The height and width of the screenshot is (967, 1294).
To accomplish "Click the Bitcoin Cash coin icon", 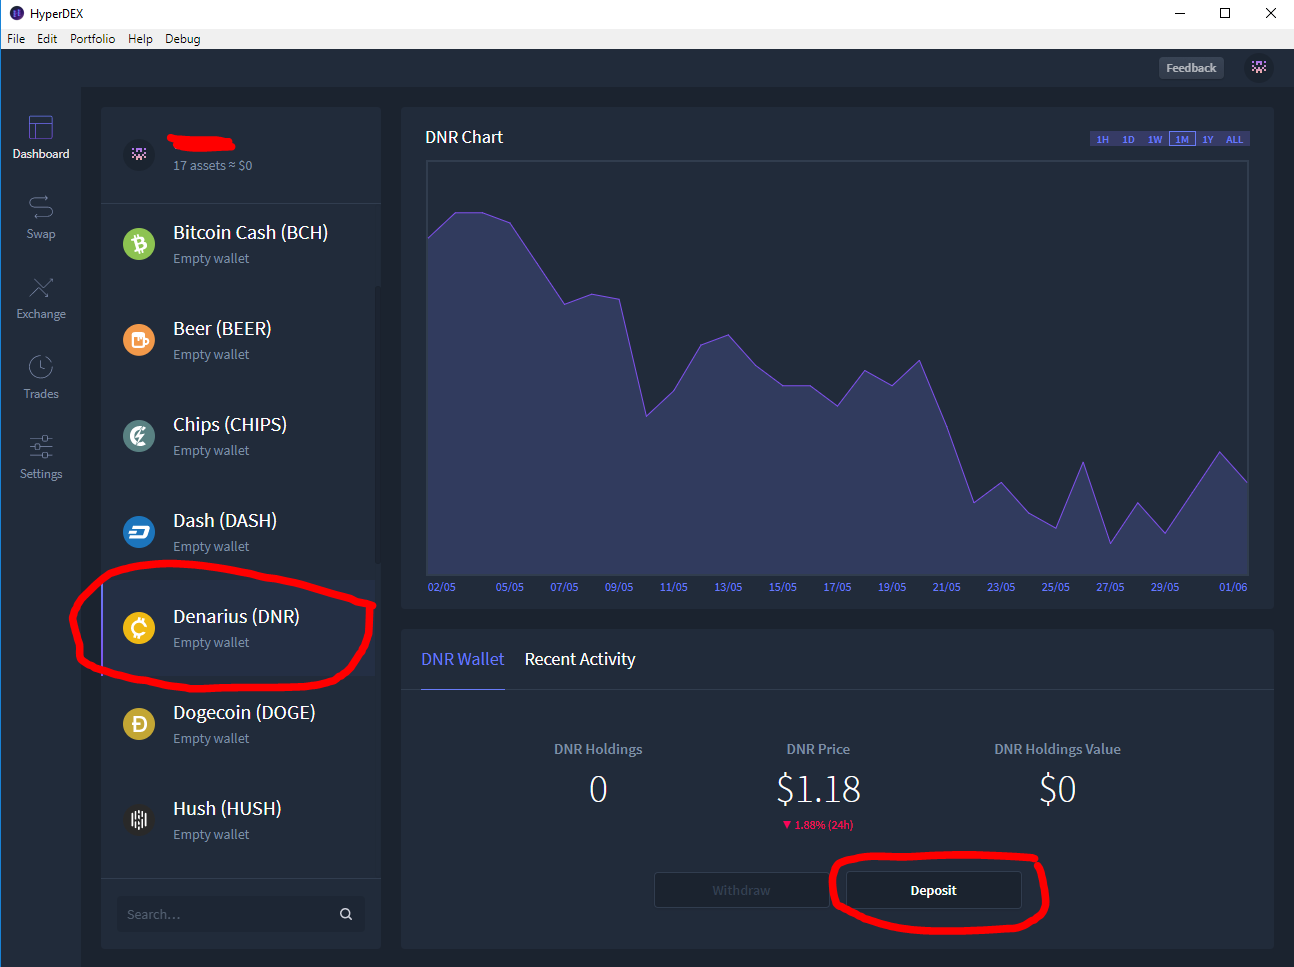I will click(x=139, y=244).
